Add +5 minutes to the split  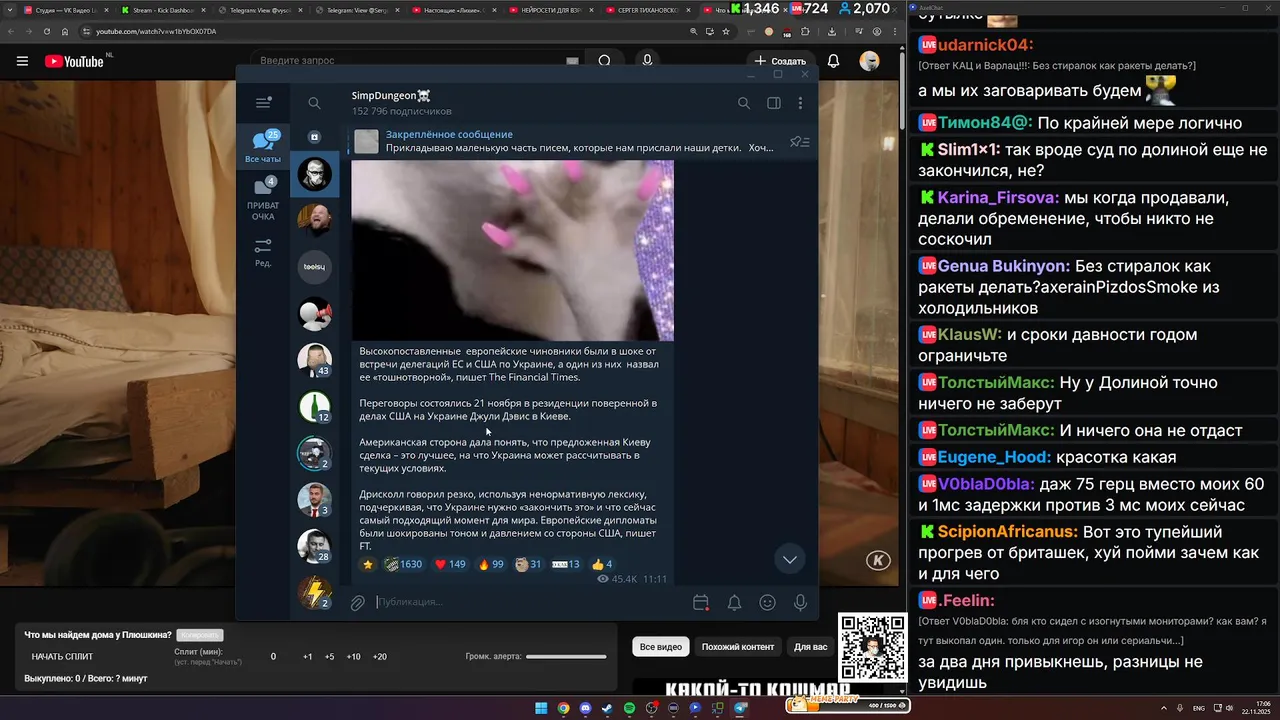click(330, 657)
